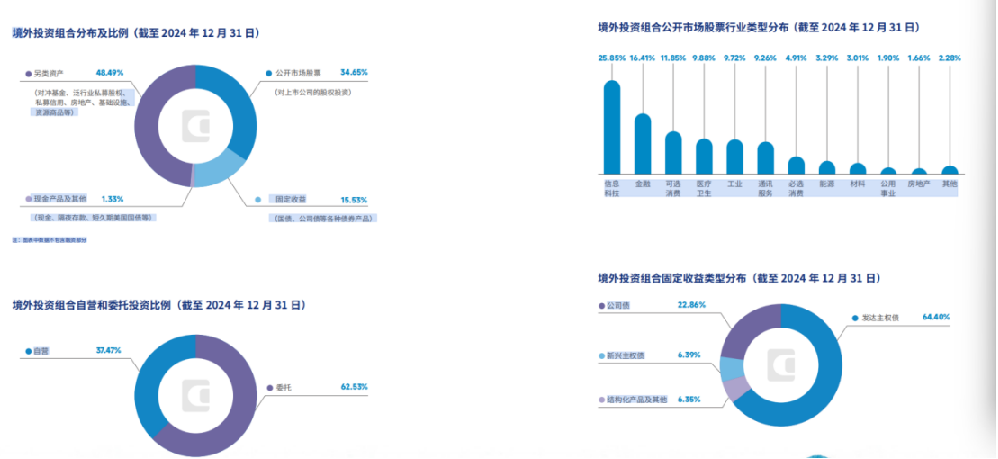Click the 境外投资组合自营和委托投资比例 chart title
Screen dimensions: 998x459
pyautogui.click(x=158, y=304)
